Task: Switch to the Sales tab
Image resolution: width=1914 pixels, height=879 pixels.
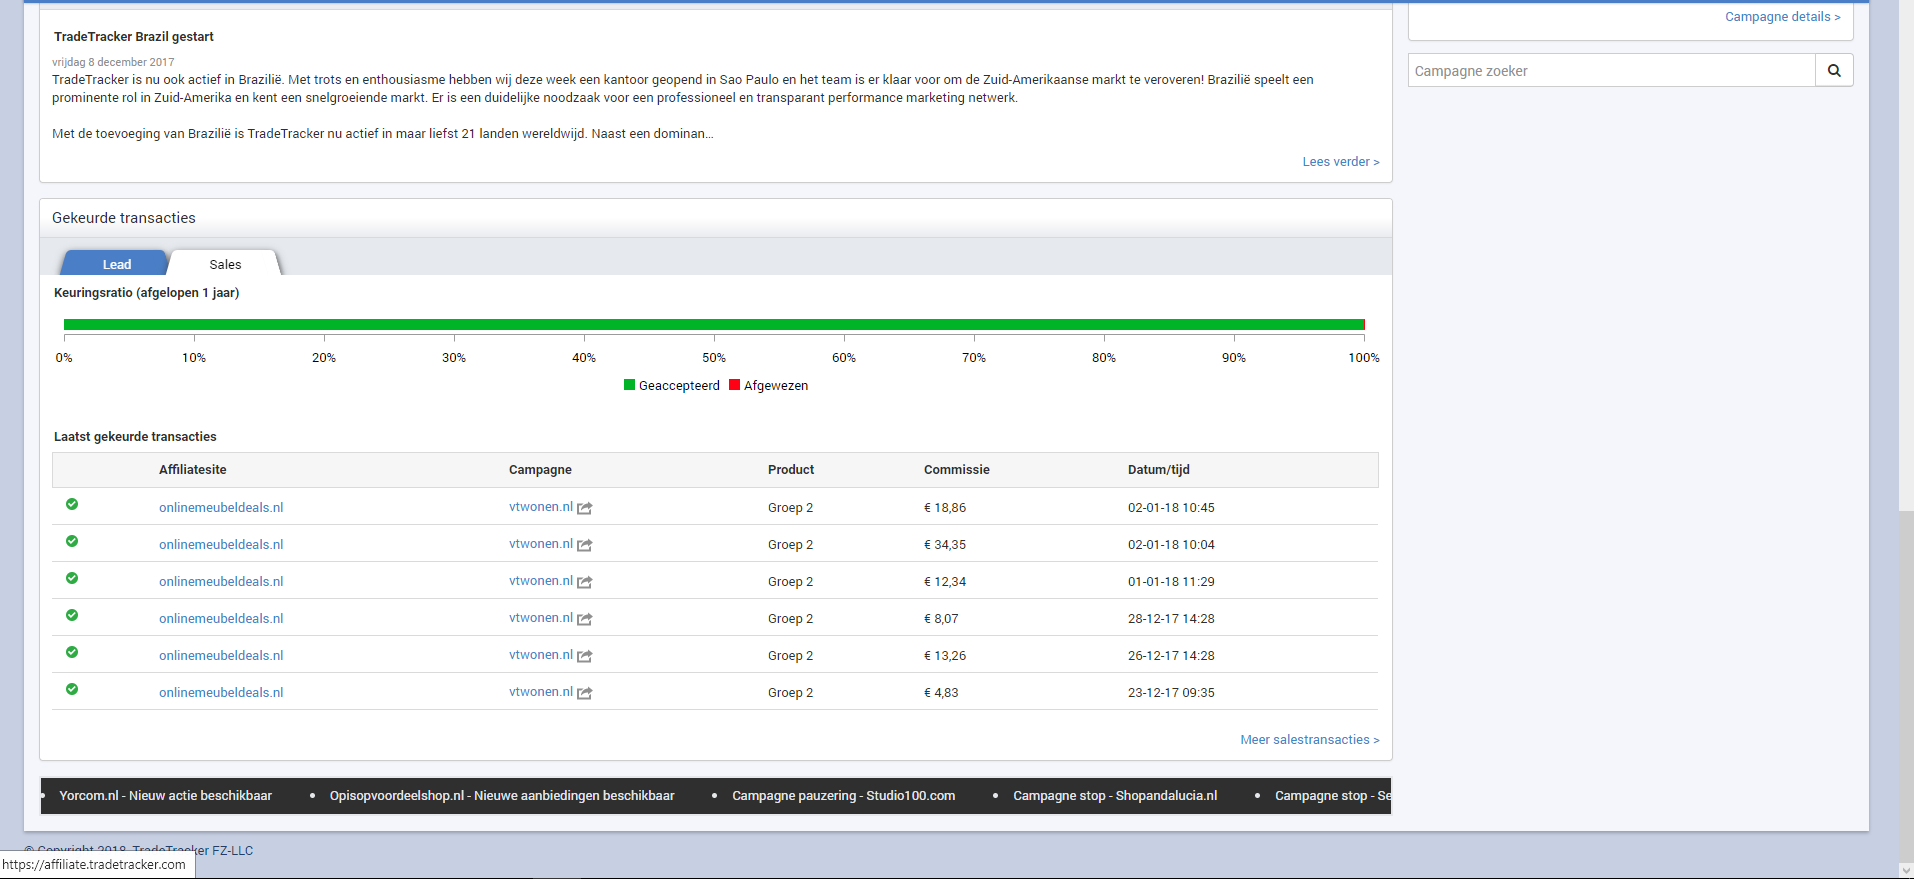Action: coord(225,264)
